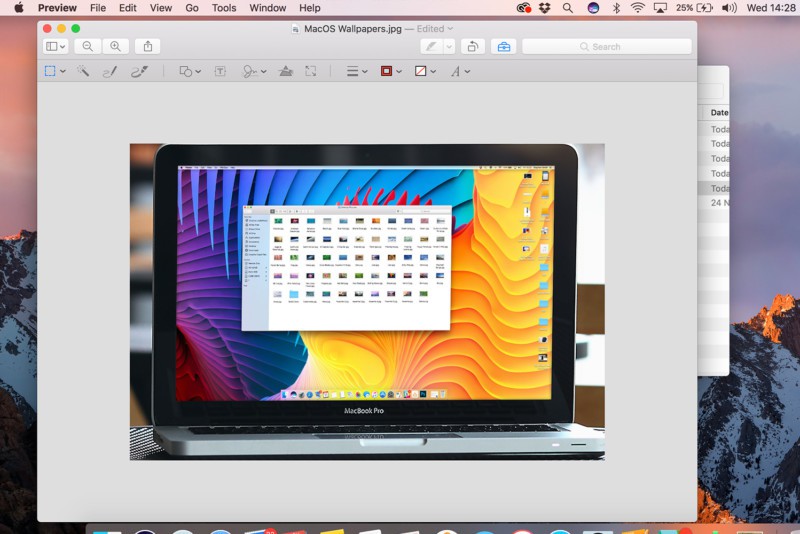
Task: Toggle the Markup toolbox button
Action: click(x=504, y=46)
